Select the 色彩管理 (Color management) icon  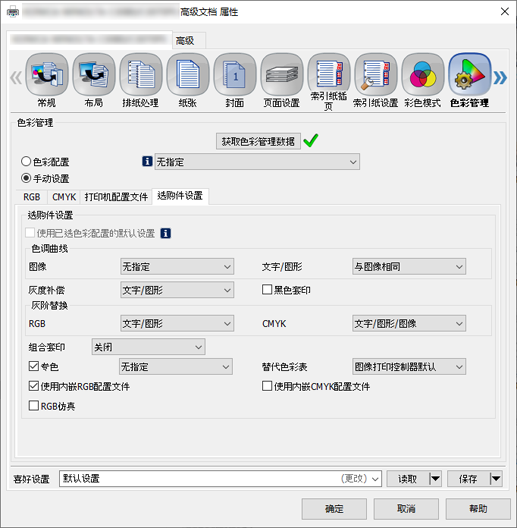tap(470, 74)
